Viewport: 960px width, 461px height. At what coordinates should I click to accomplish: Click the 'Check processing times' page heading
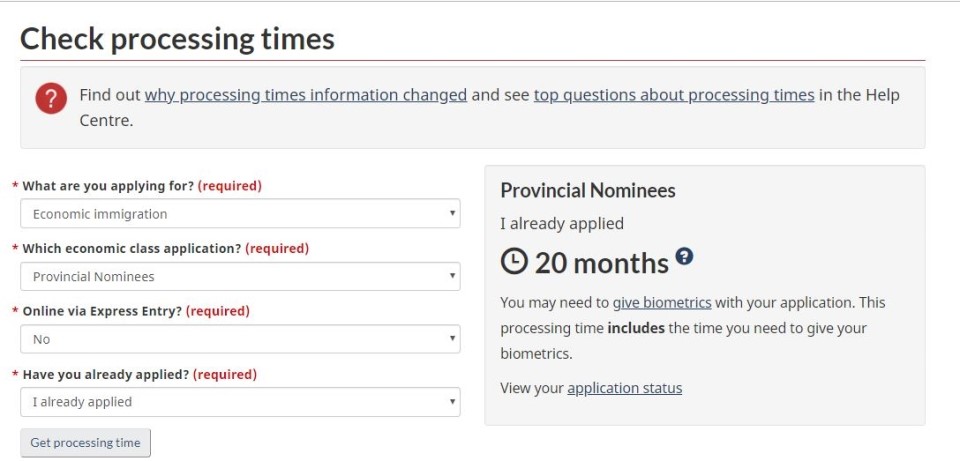tap(178, 39)
